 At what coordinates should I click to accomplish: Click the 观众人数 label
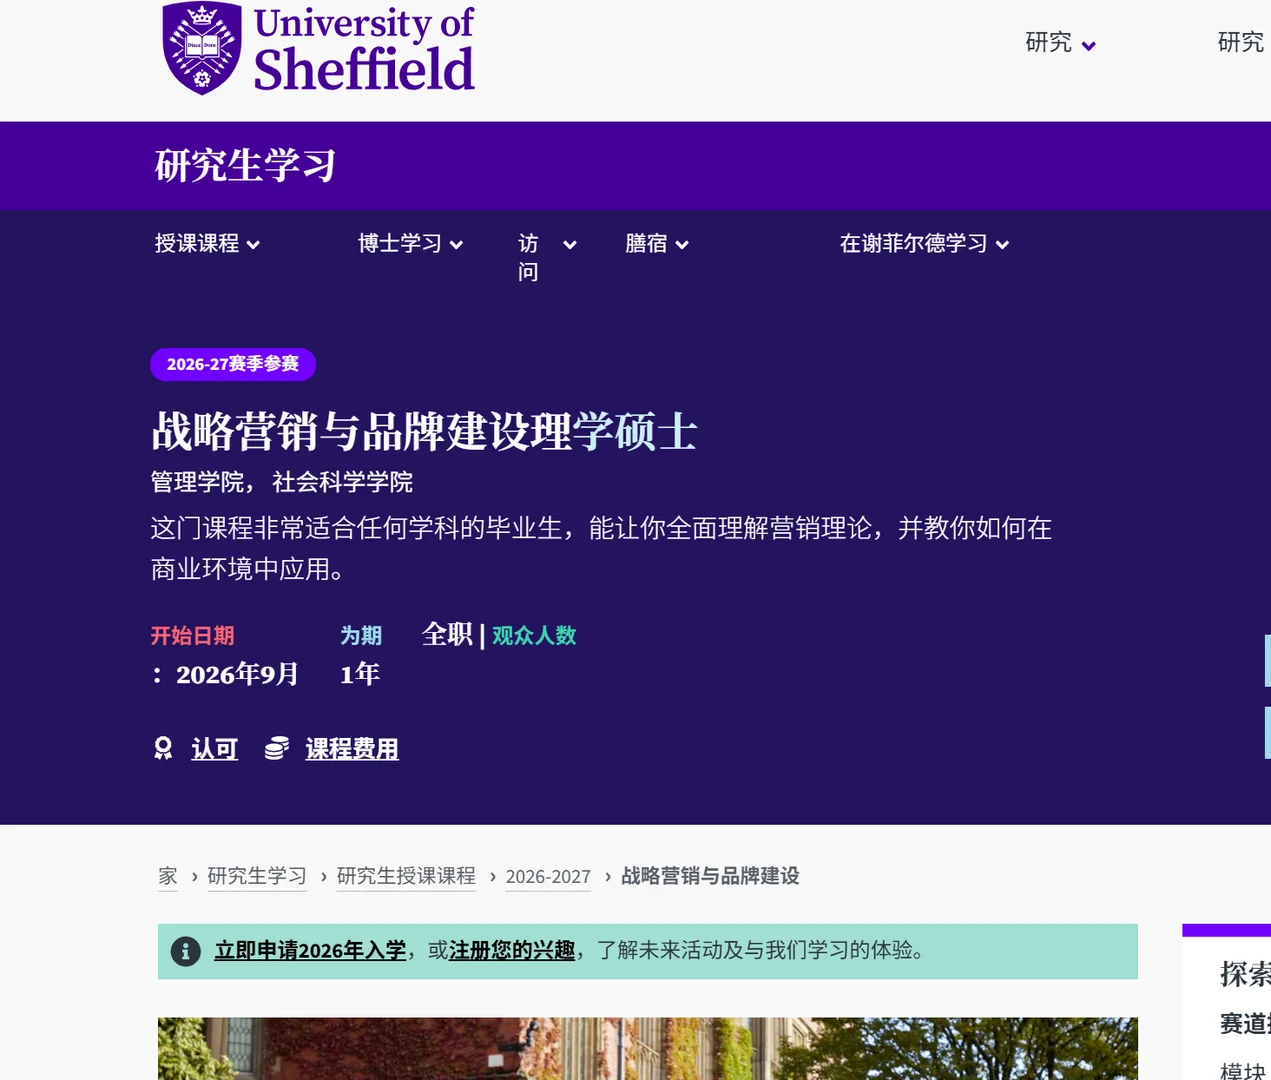[x=534, y=636]
